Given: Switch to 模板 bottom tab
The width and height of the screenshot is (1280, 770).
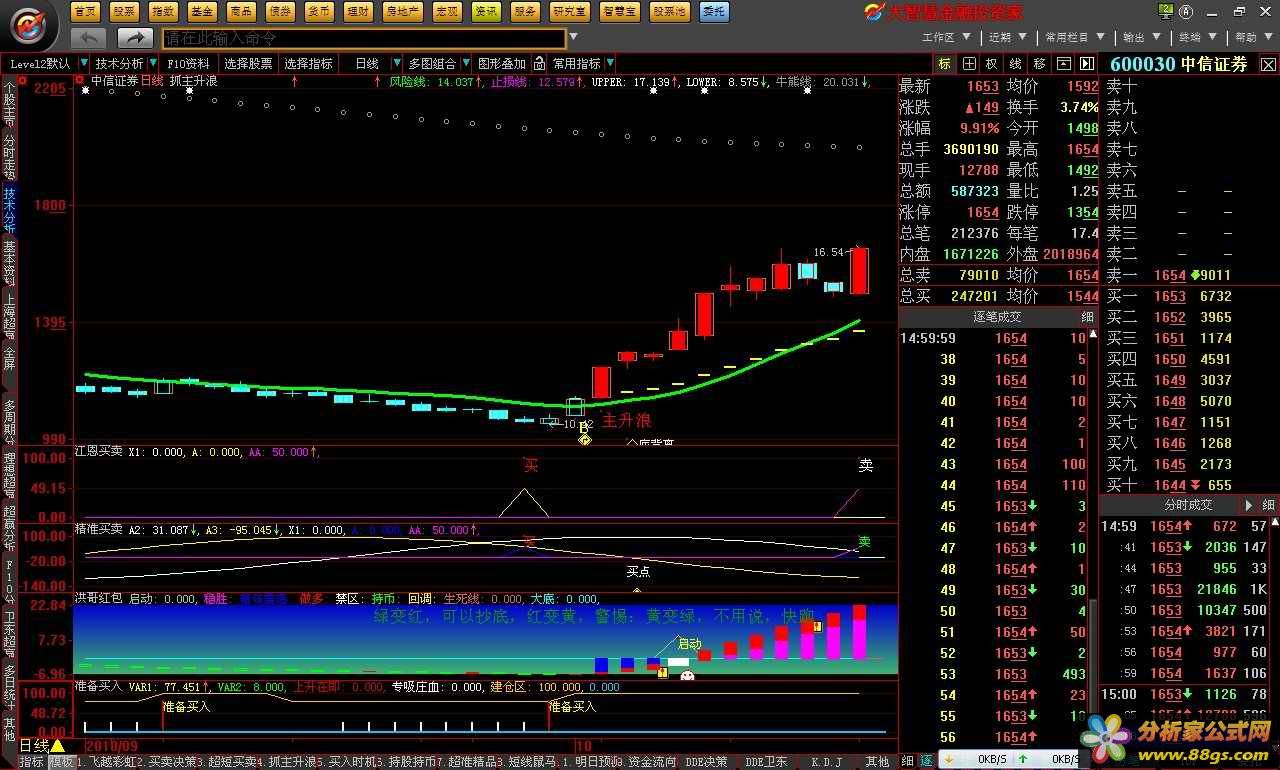Looking at the screenshot, I should (x=60, y=762).
